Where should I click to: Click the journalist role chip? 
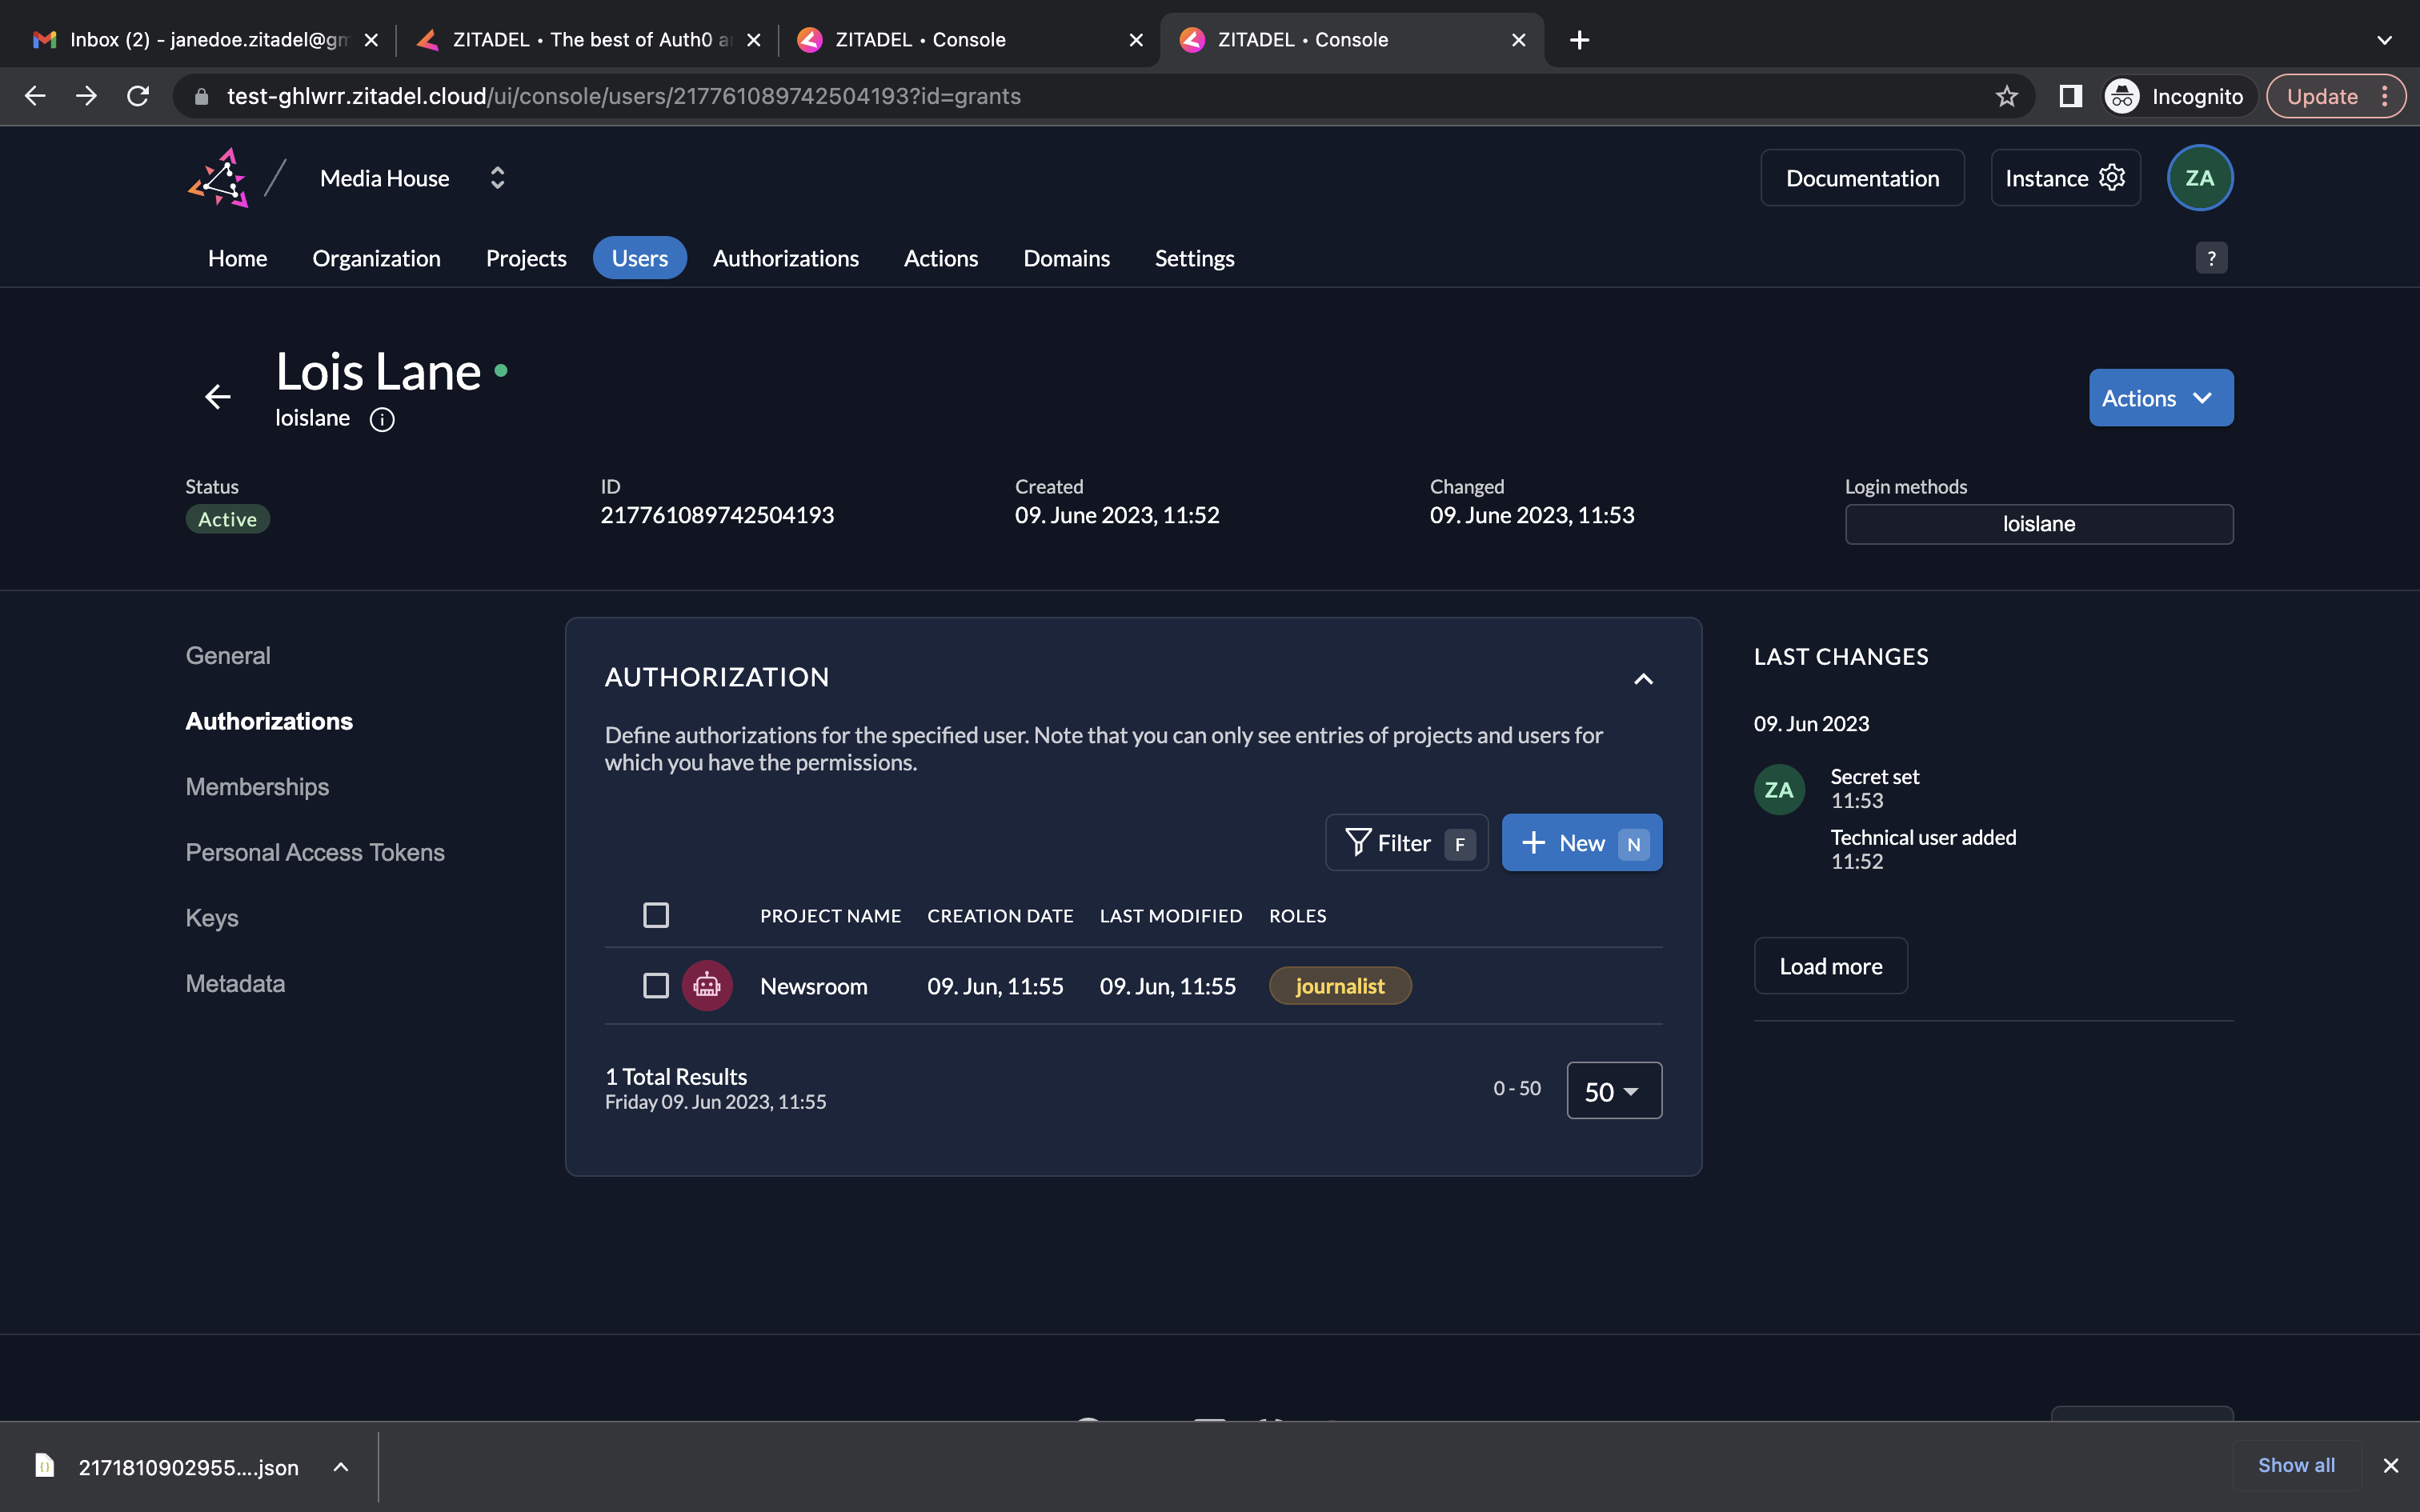pyautogui.click(x=1339, y=986)
